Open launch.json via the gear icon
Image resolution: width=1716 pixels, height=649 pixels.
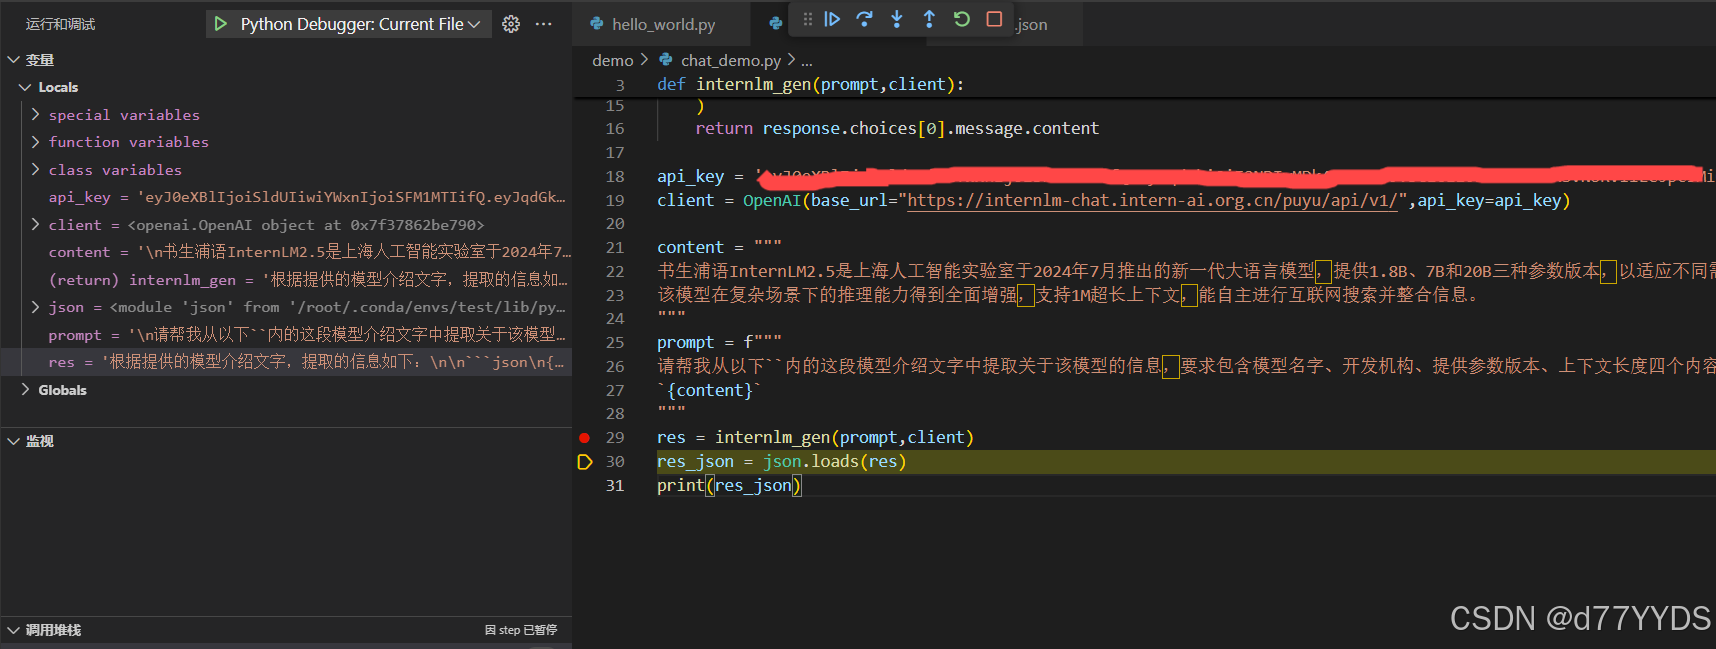[511, 24]
